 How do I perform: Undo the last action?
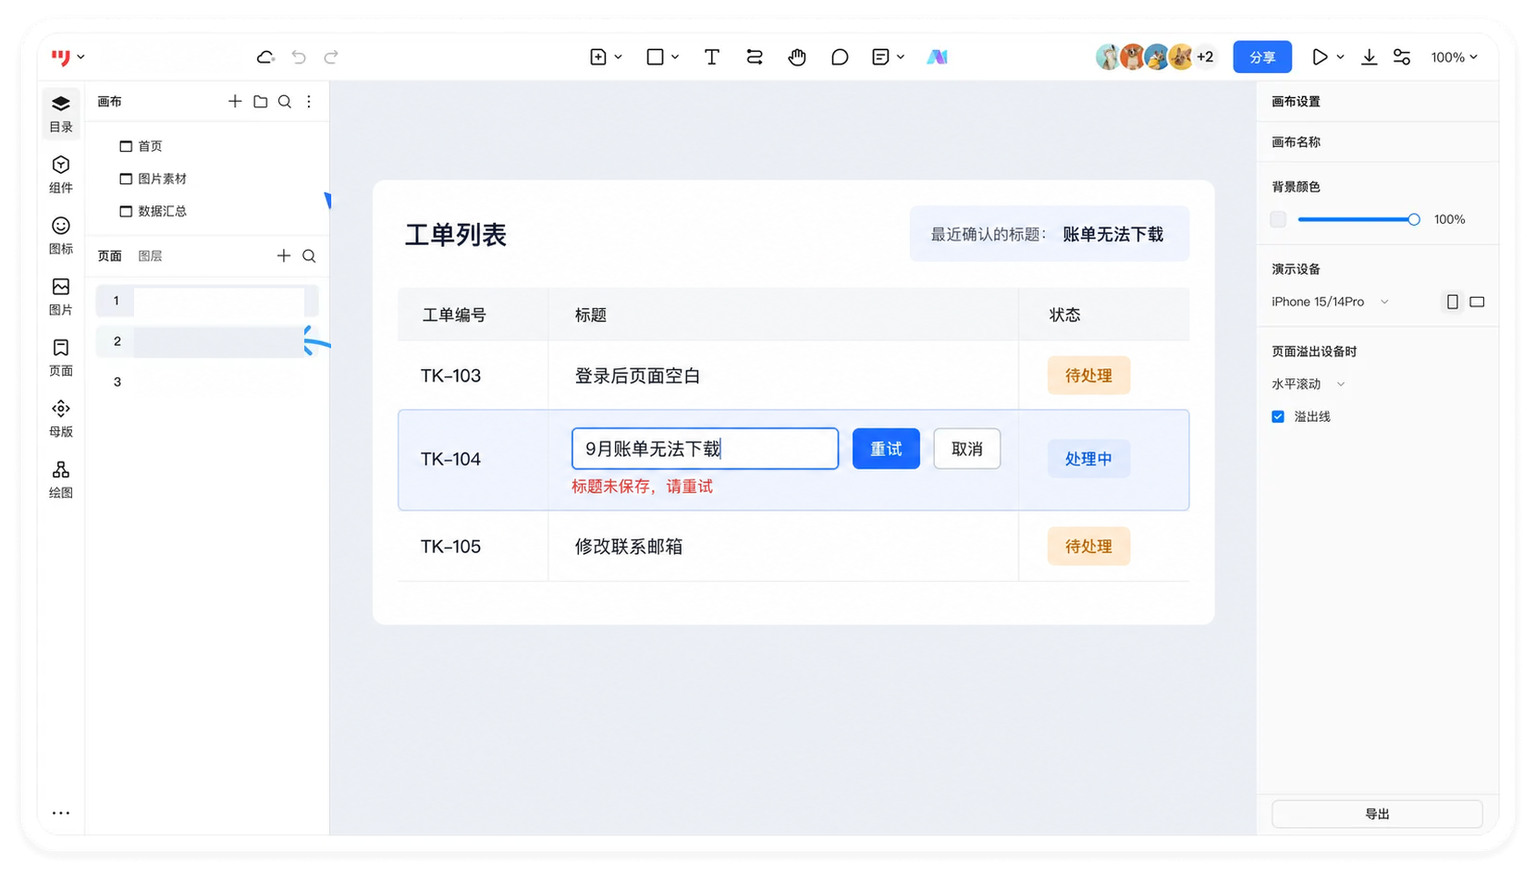[299, 57]
